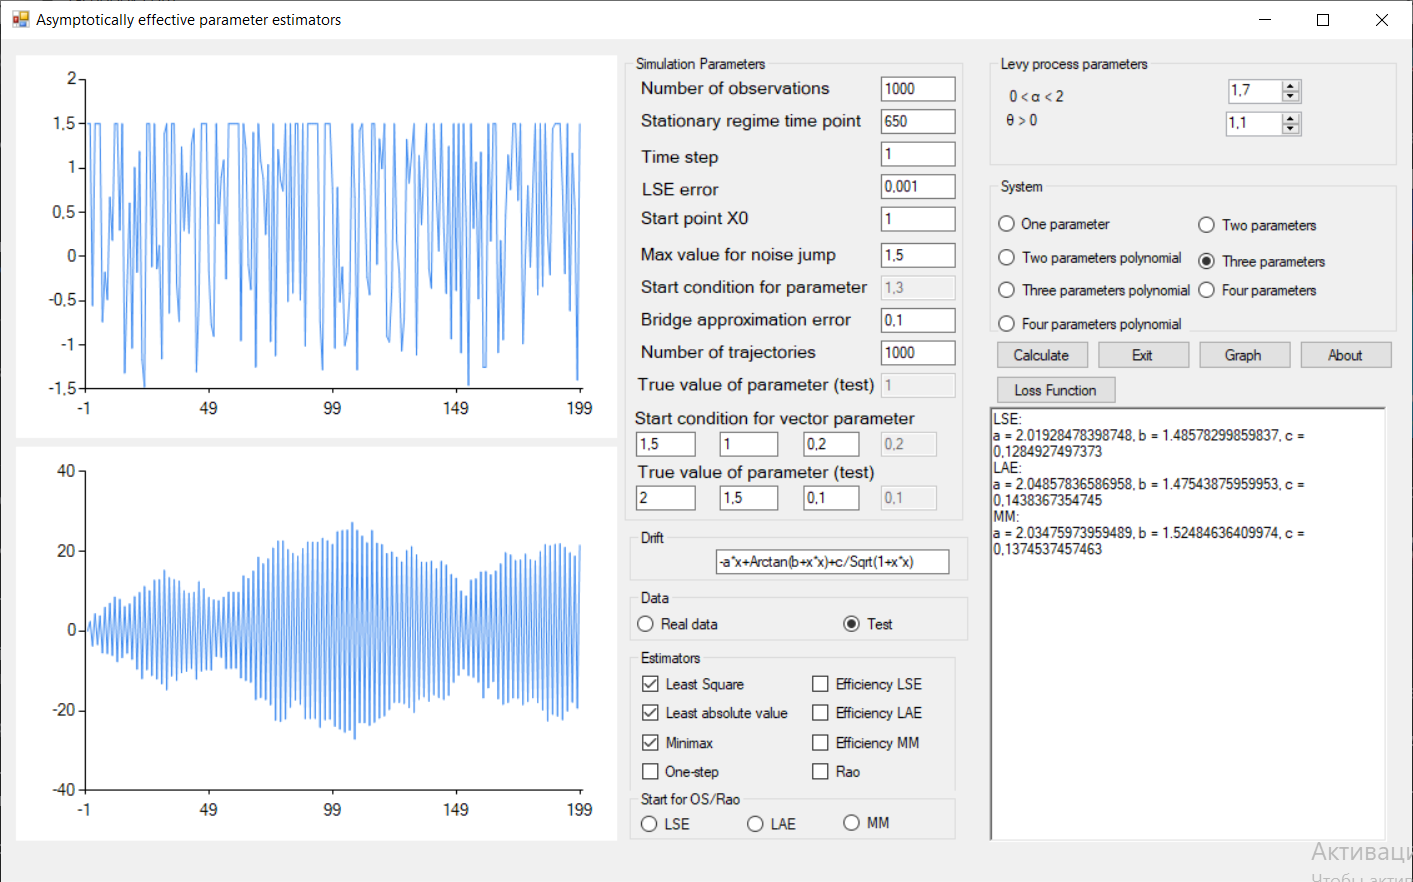This screenshot has width=1413, height=882.
Task: Click the Start point X0 field
Action: click(918, 219)
